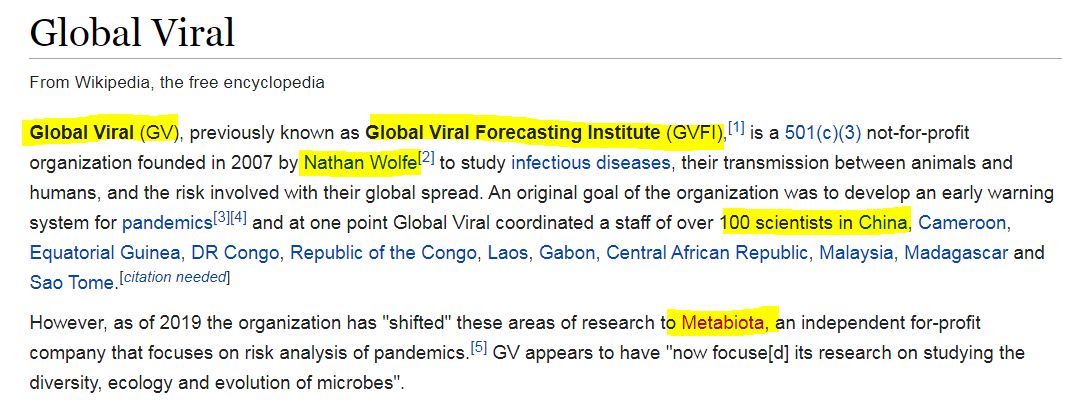Click the Malaysia link
The height and width of the screenshot is (409, 1070).
point(855,252)
